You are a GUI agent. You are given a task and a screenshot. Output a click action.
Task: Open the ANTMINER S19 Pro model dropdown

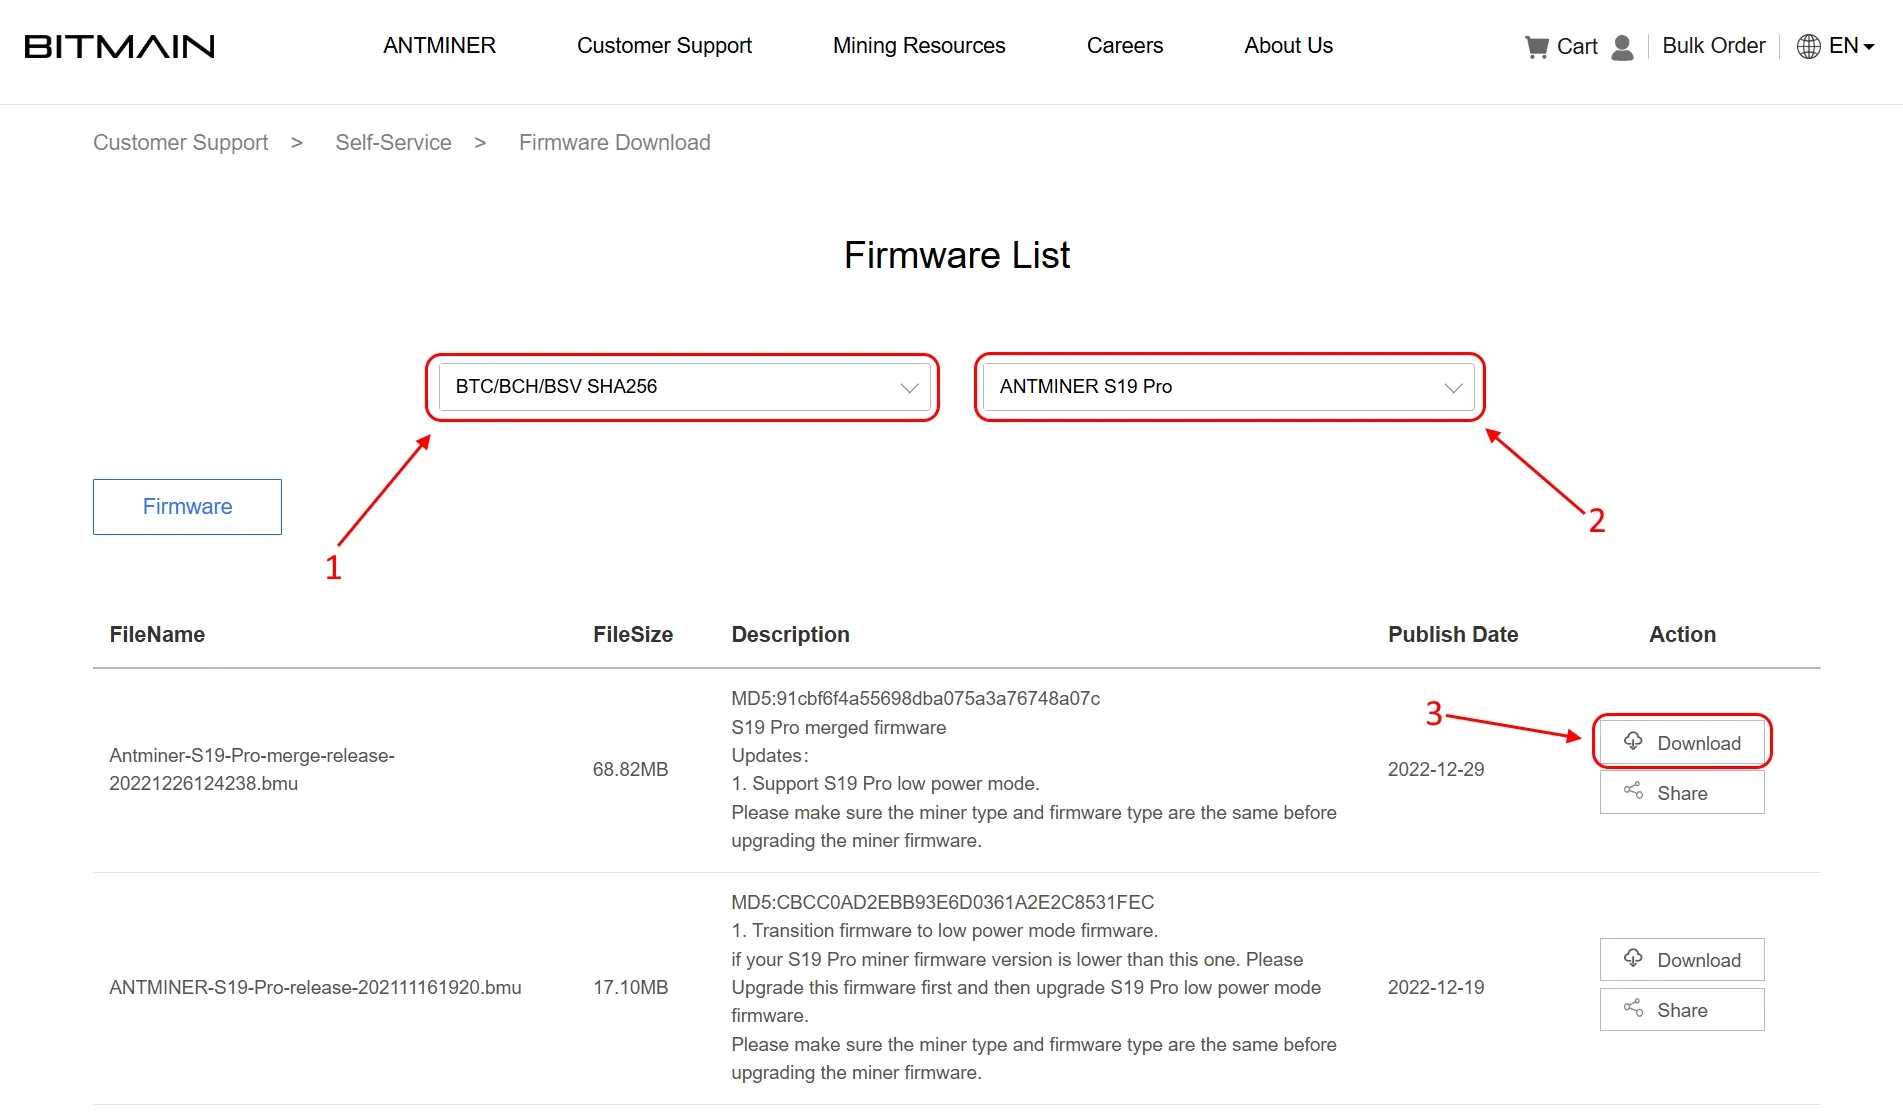point(1228,387)
